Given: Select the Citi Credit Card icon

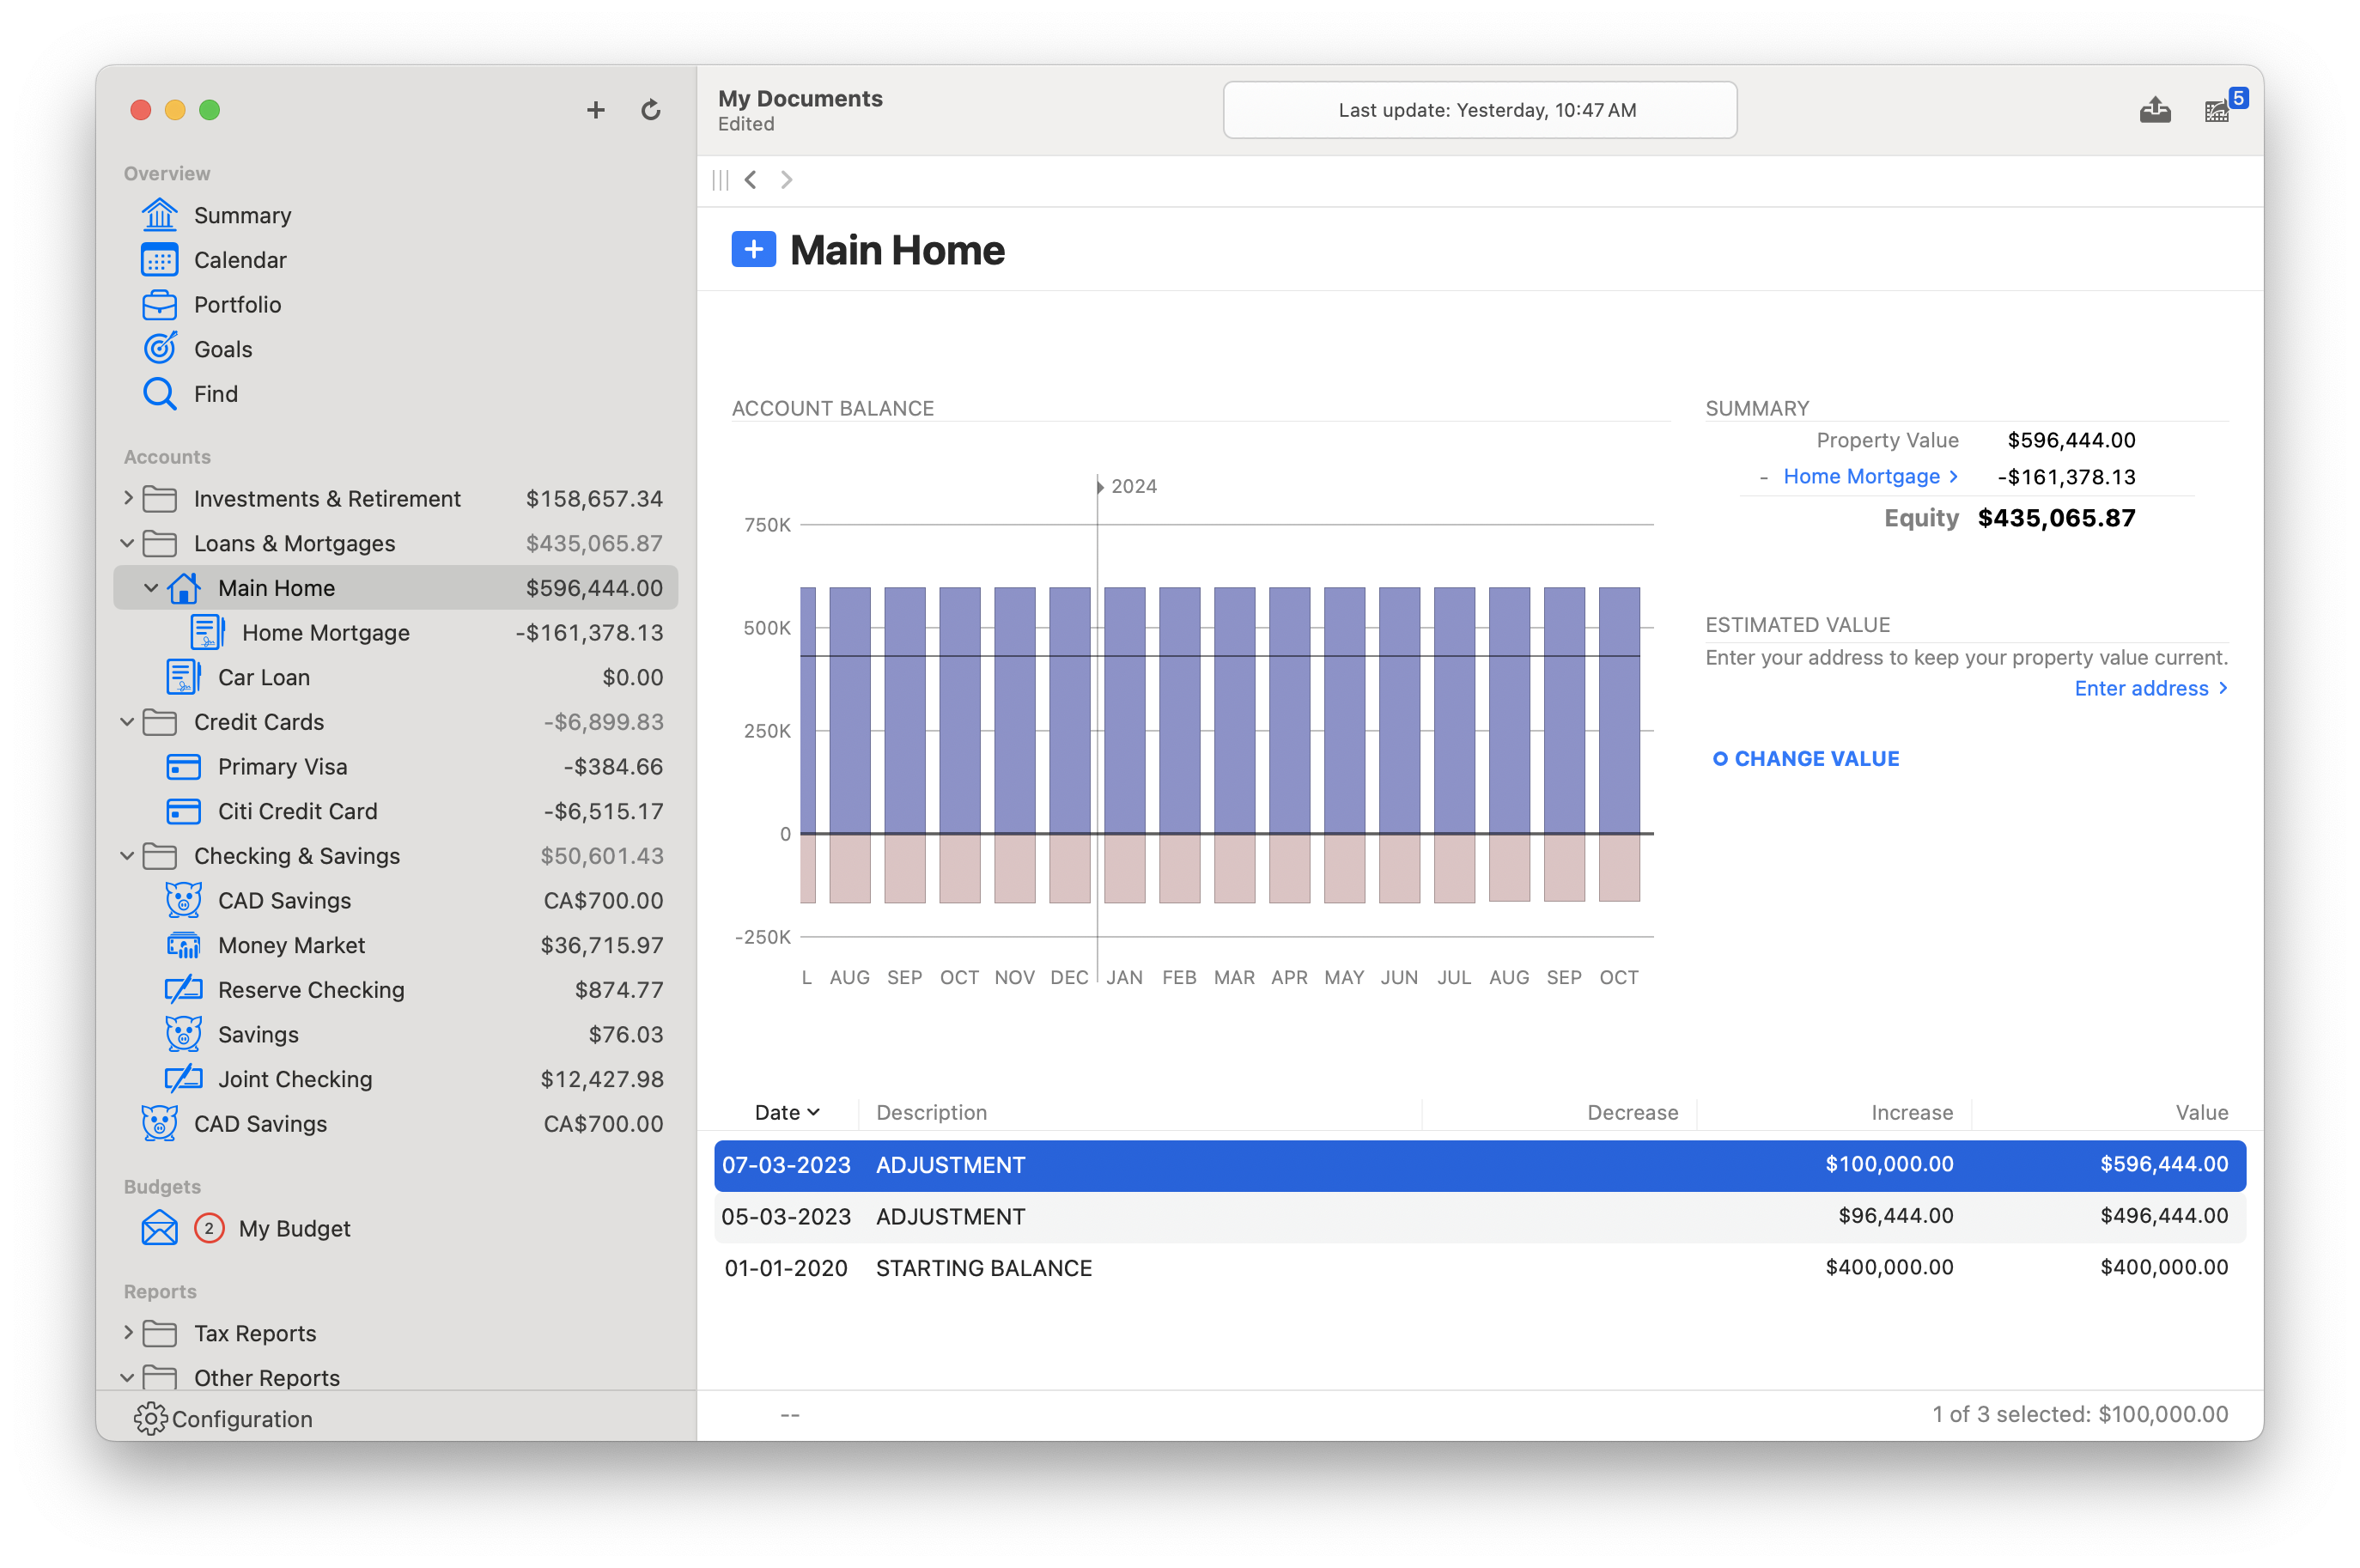Looking at the screenshot, I should (x=183, y=811).
